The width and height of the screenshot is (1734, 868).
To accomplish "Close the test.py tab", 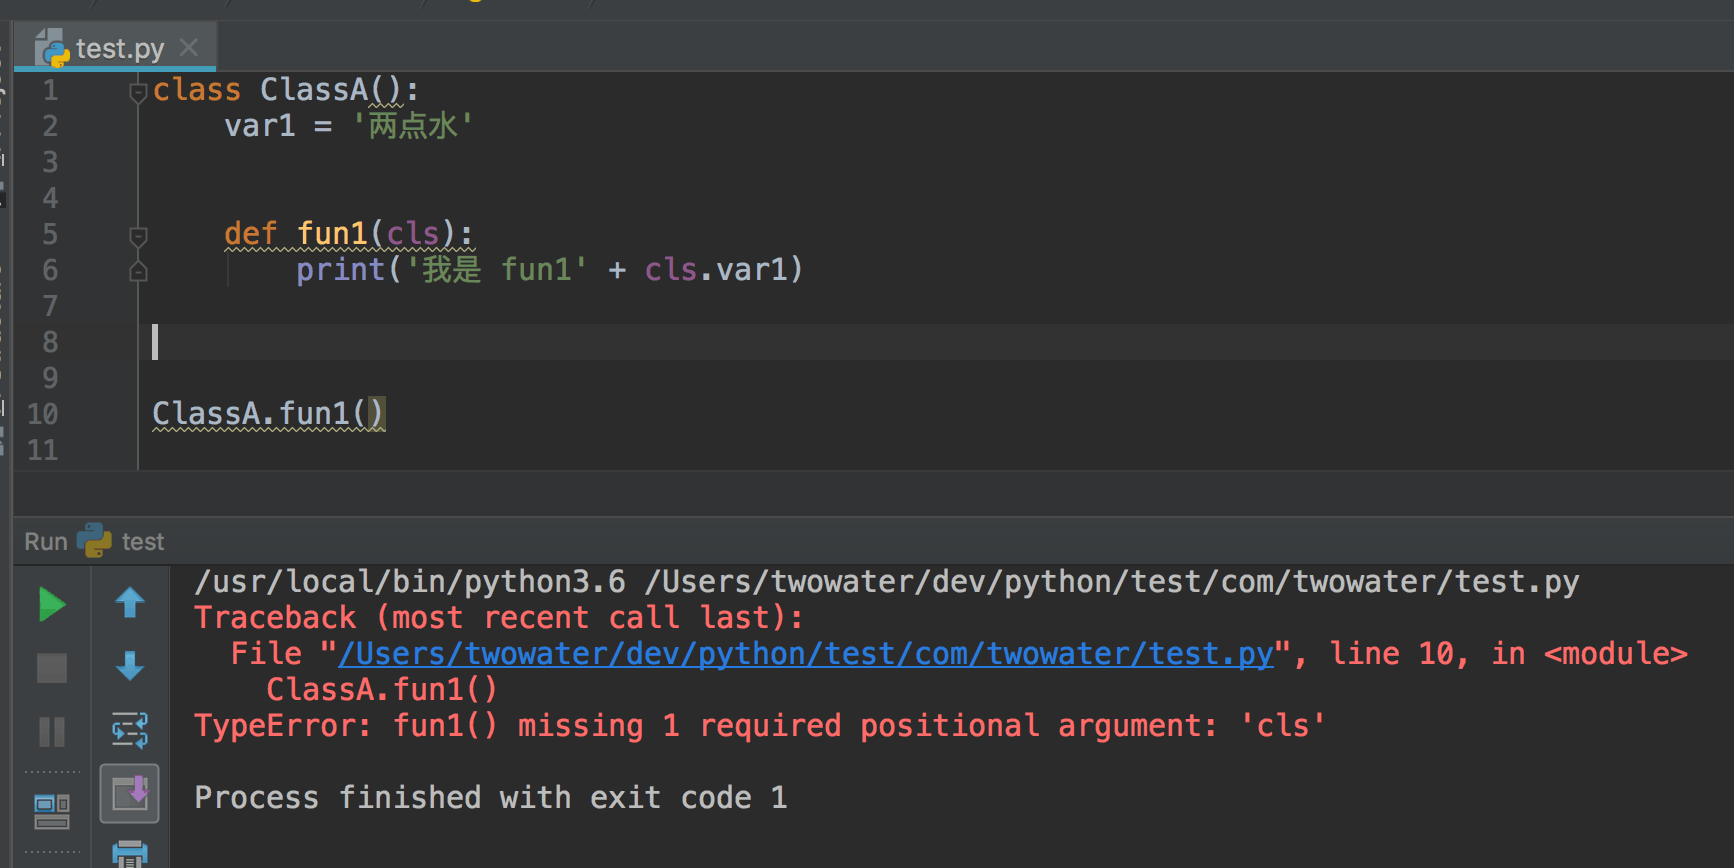I will coord(189,47).
